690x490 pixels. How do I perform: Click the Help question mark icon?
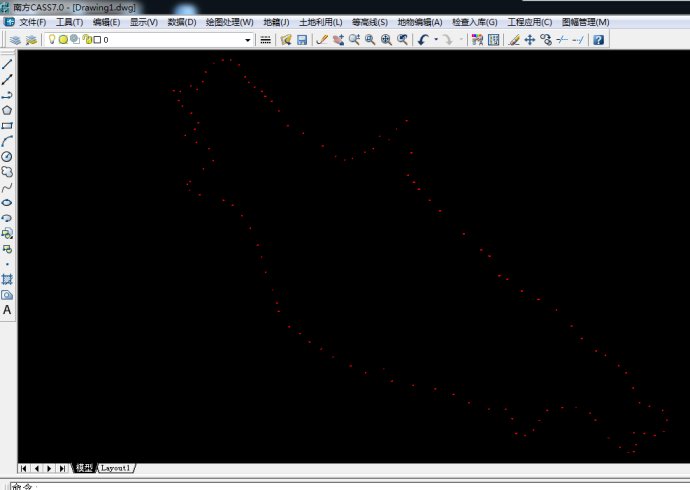pyautogui.click(x=598, y=40)
